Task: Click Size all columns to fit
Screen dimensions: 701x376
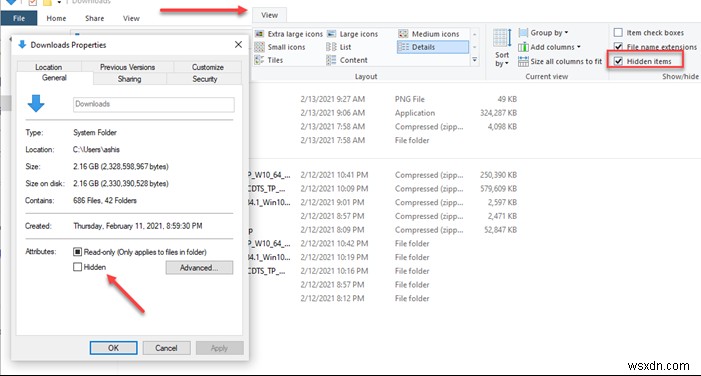Action: click(x=560, y=61)
